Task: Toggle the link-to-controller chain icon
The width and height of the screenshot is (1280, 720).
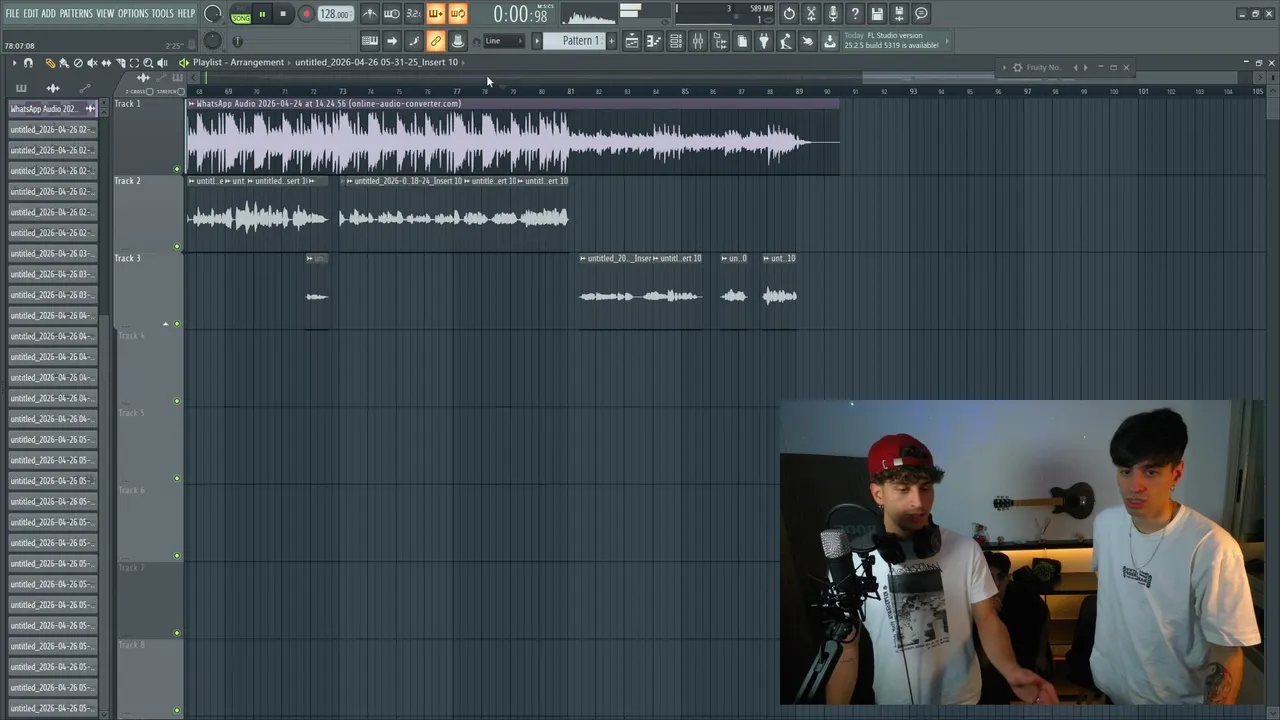Action: click(x=436, y=41)
